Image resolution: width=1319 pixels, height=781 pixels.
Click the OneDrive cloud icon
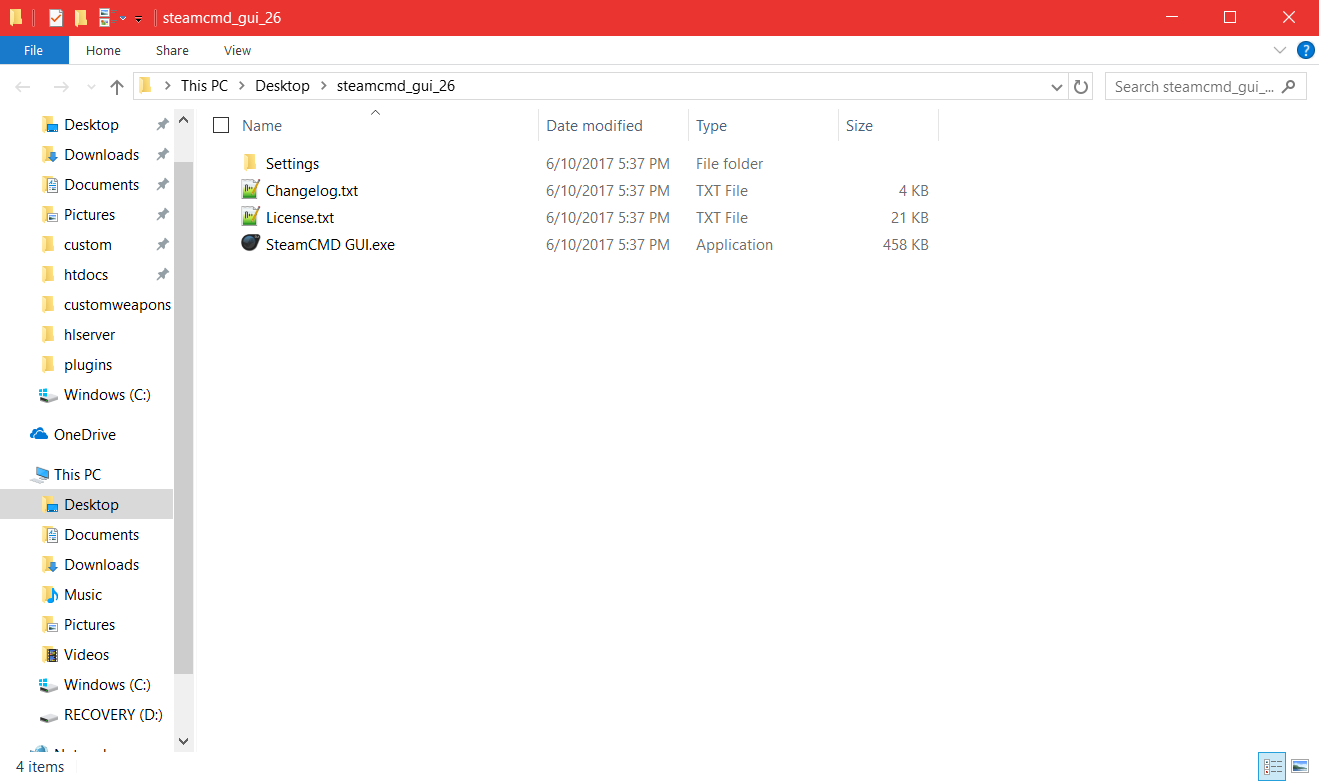[39, 434]
